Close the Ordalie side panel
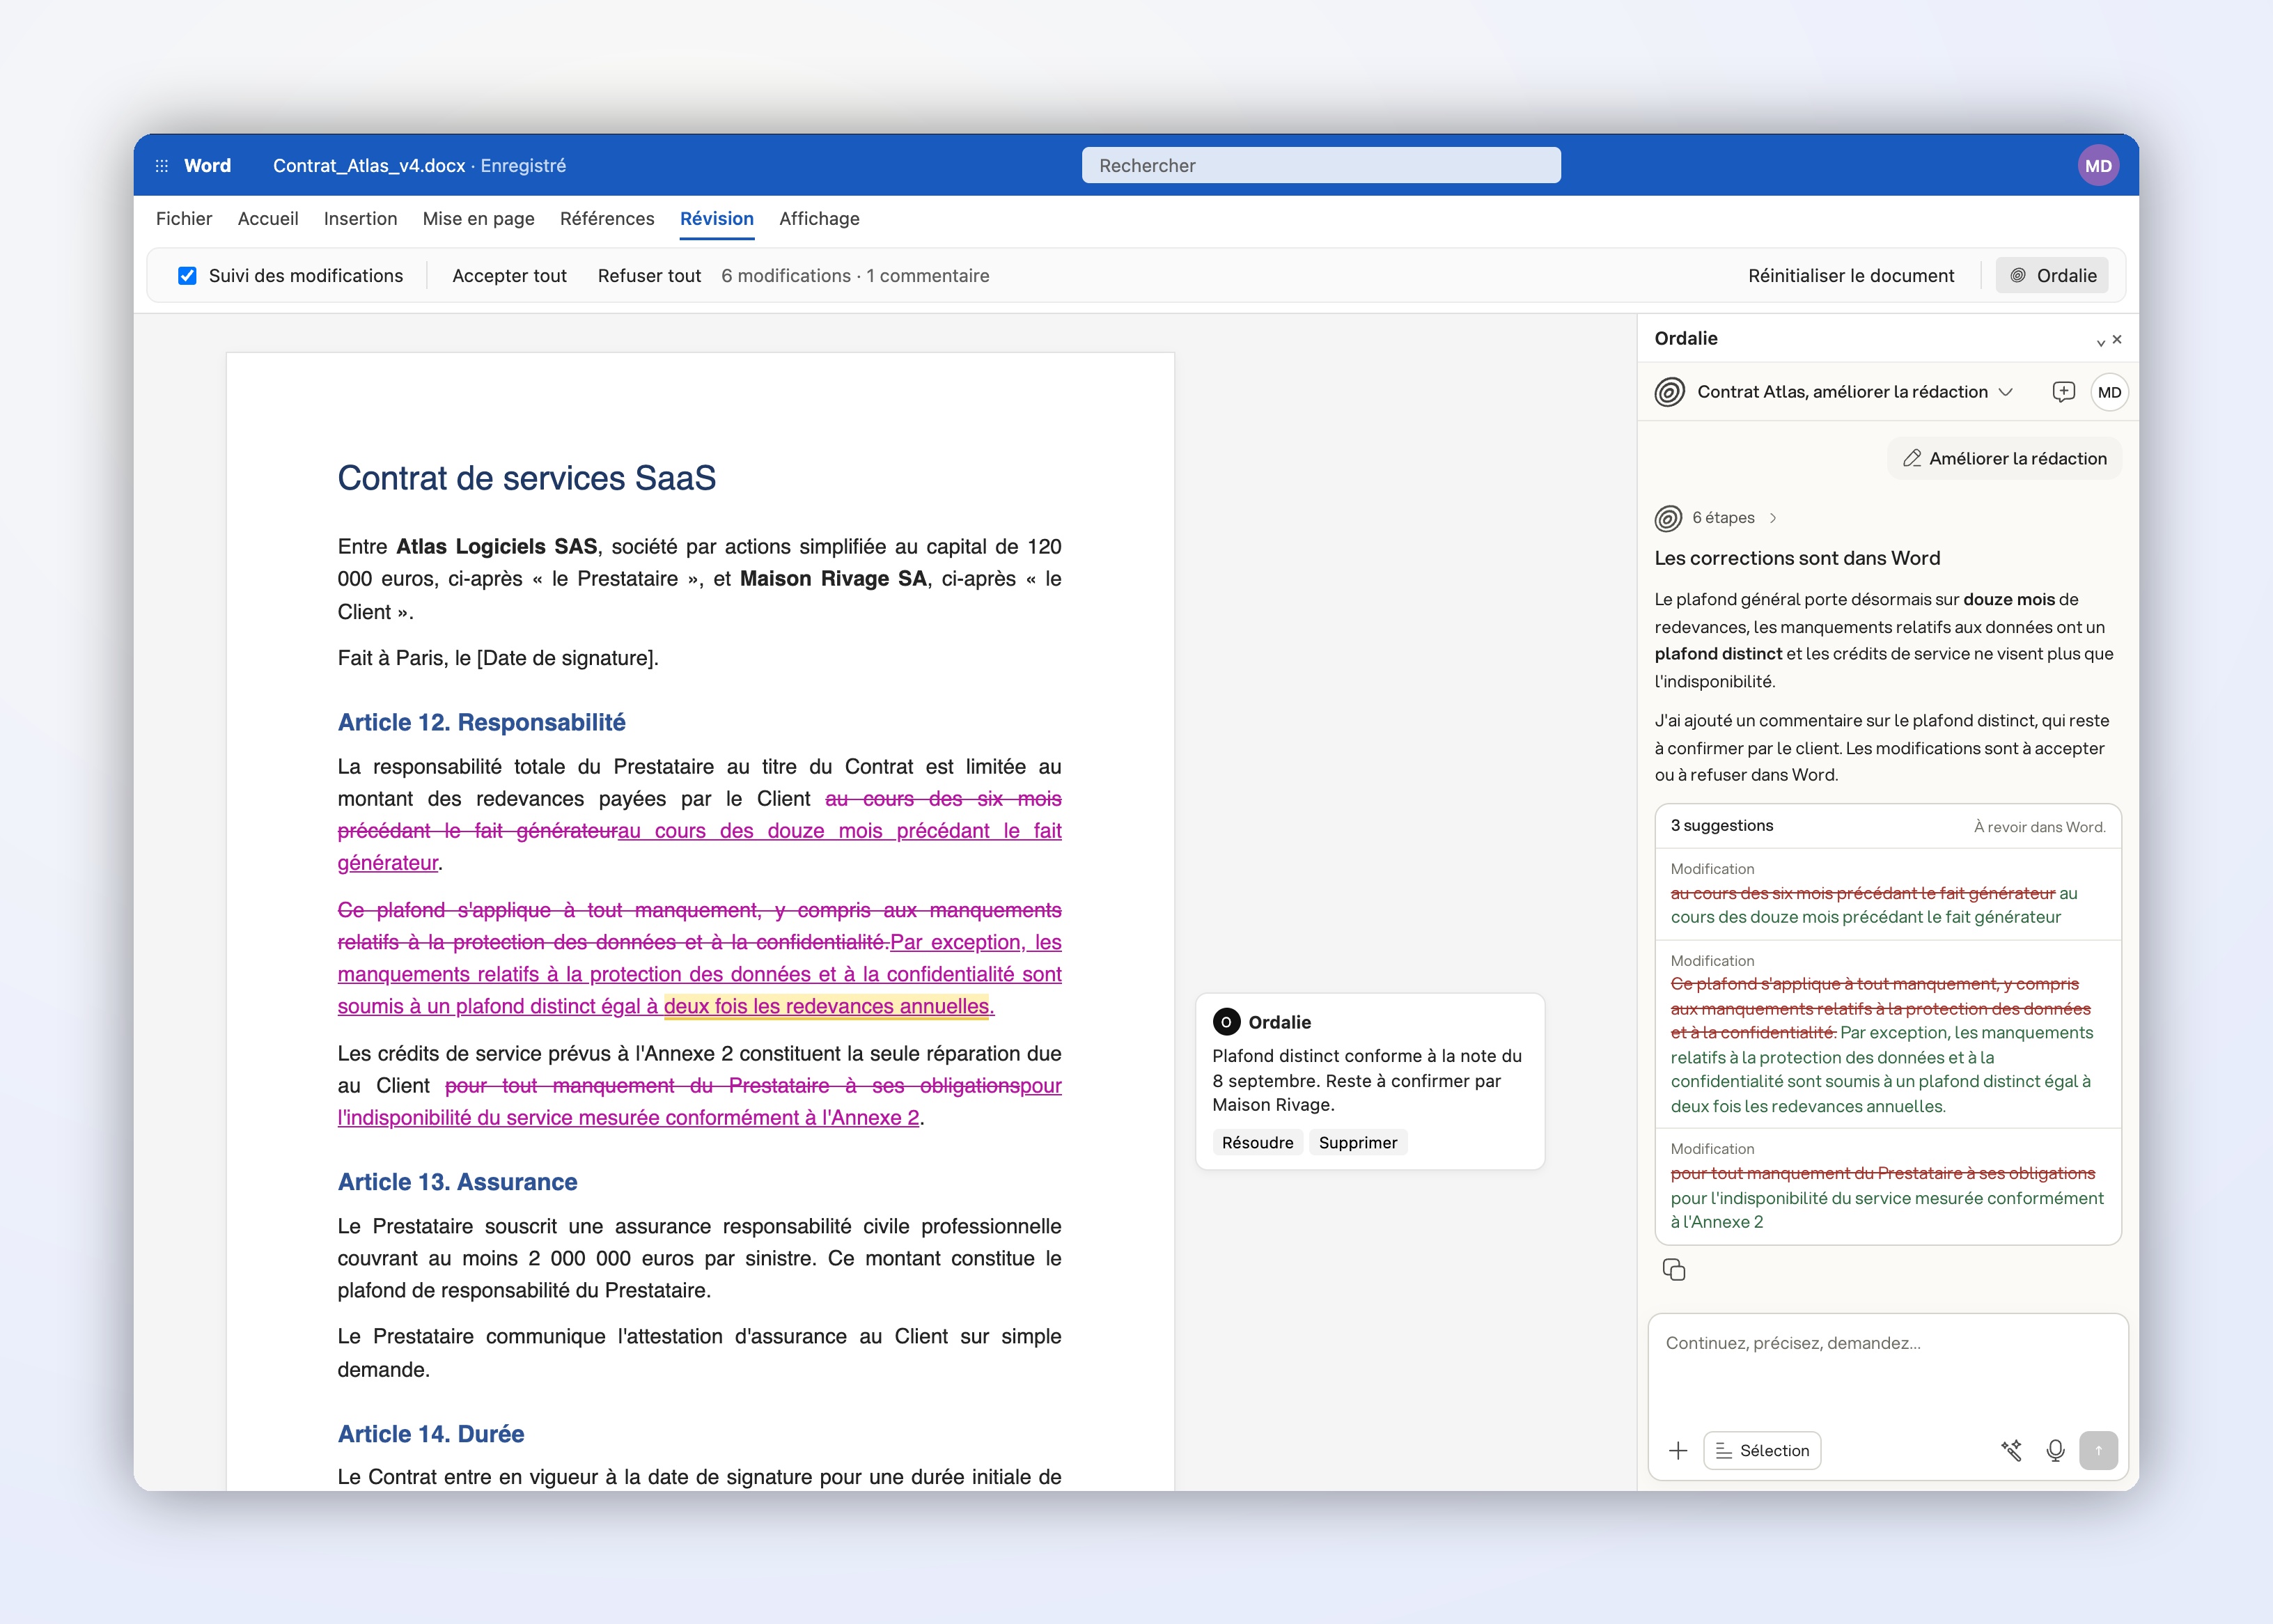 click(2117, 340)
